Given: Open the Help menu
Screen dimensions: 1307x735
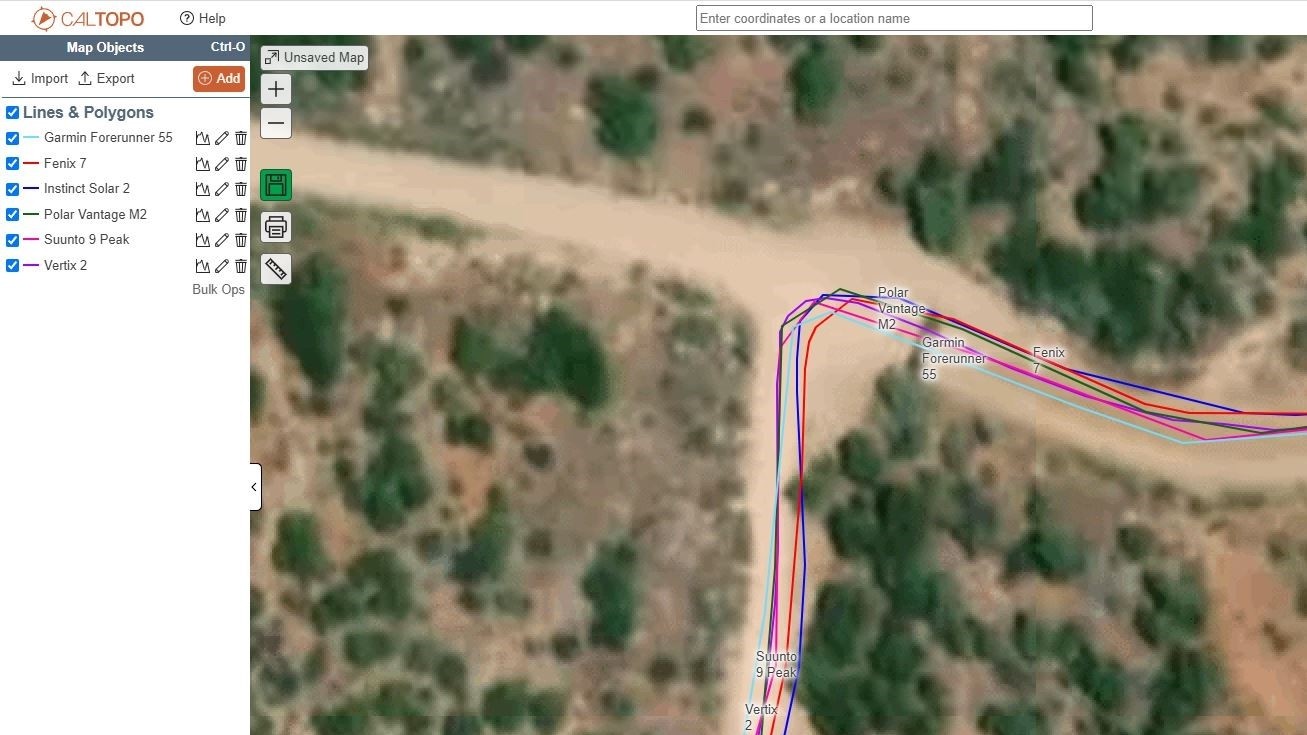Looking at the screenshot, I should [203, 18].
